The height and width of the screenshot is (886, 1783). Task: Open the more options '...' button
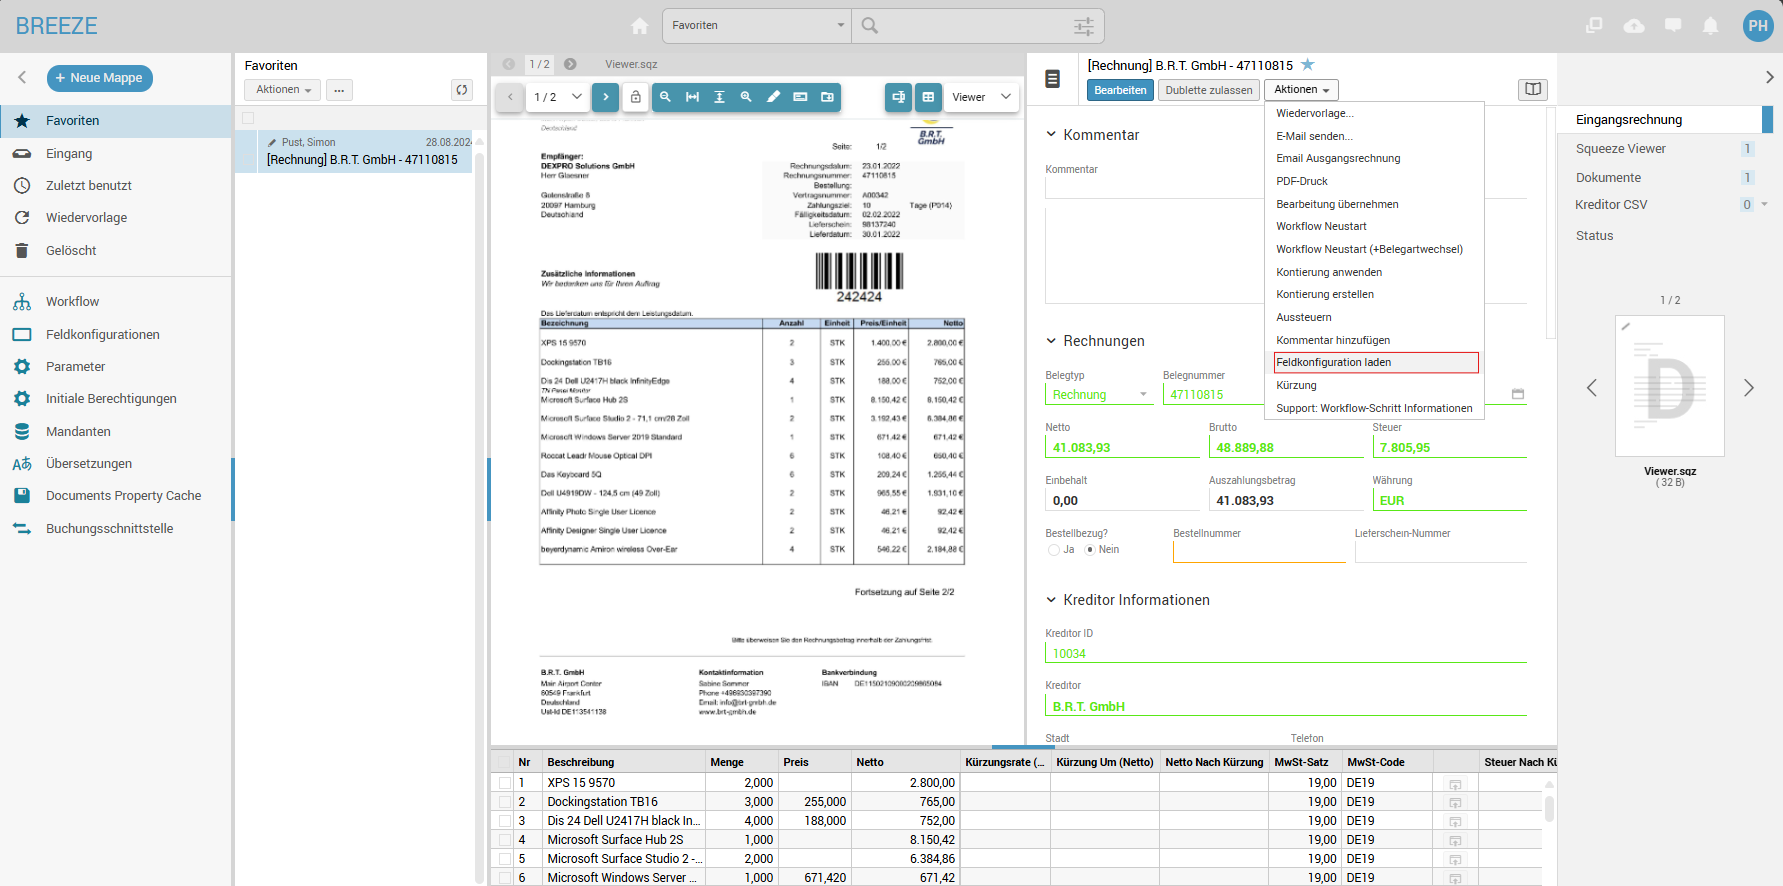[x=339, y=90]
